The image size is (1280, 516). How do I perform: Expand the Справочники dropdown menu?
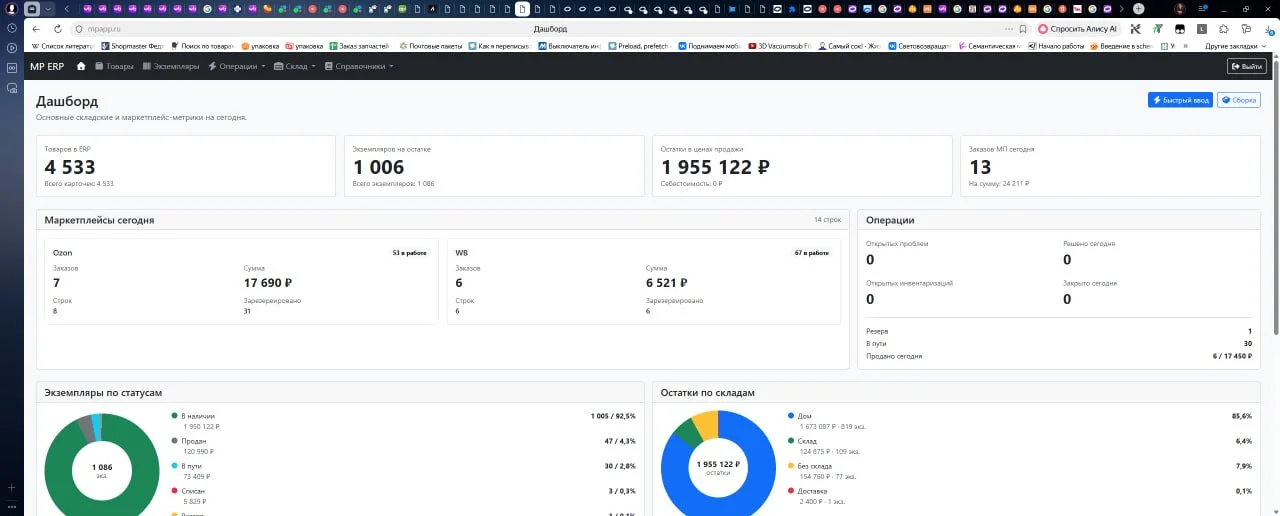359,66
